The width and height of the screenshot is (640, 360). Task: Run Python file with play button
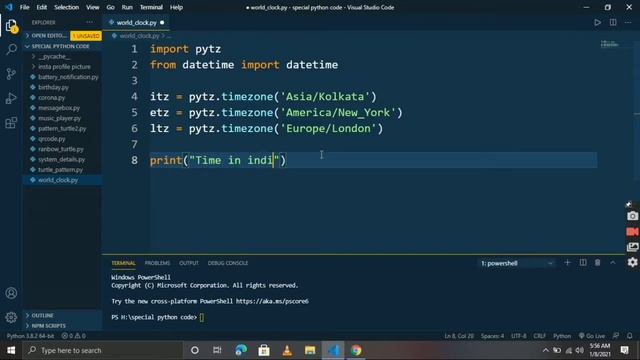(x=597, y=22)
